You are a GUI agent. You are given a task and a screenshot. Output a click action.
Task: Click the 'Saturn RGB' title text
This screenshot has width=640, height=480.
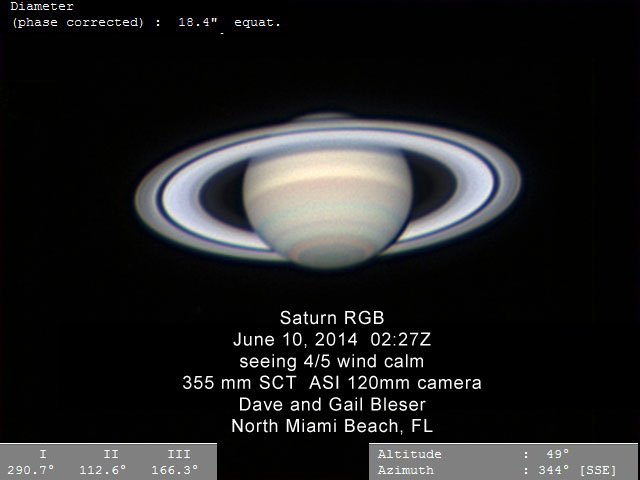332,318
